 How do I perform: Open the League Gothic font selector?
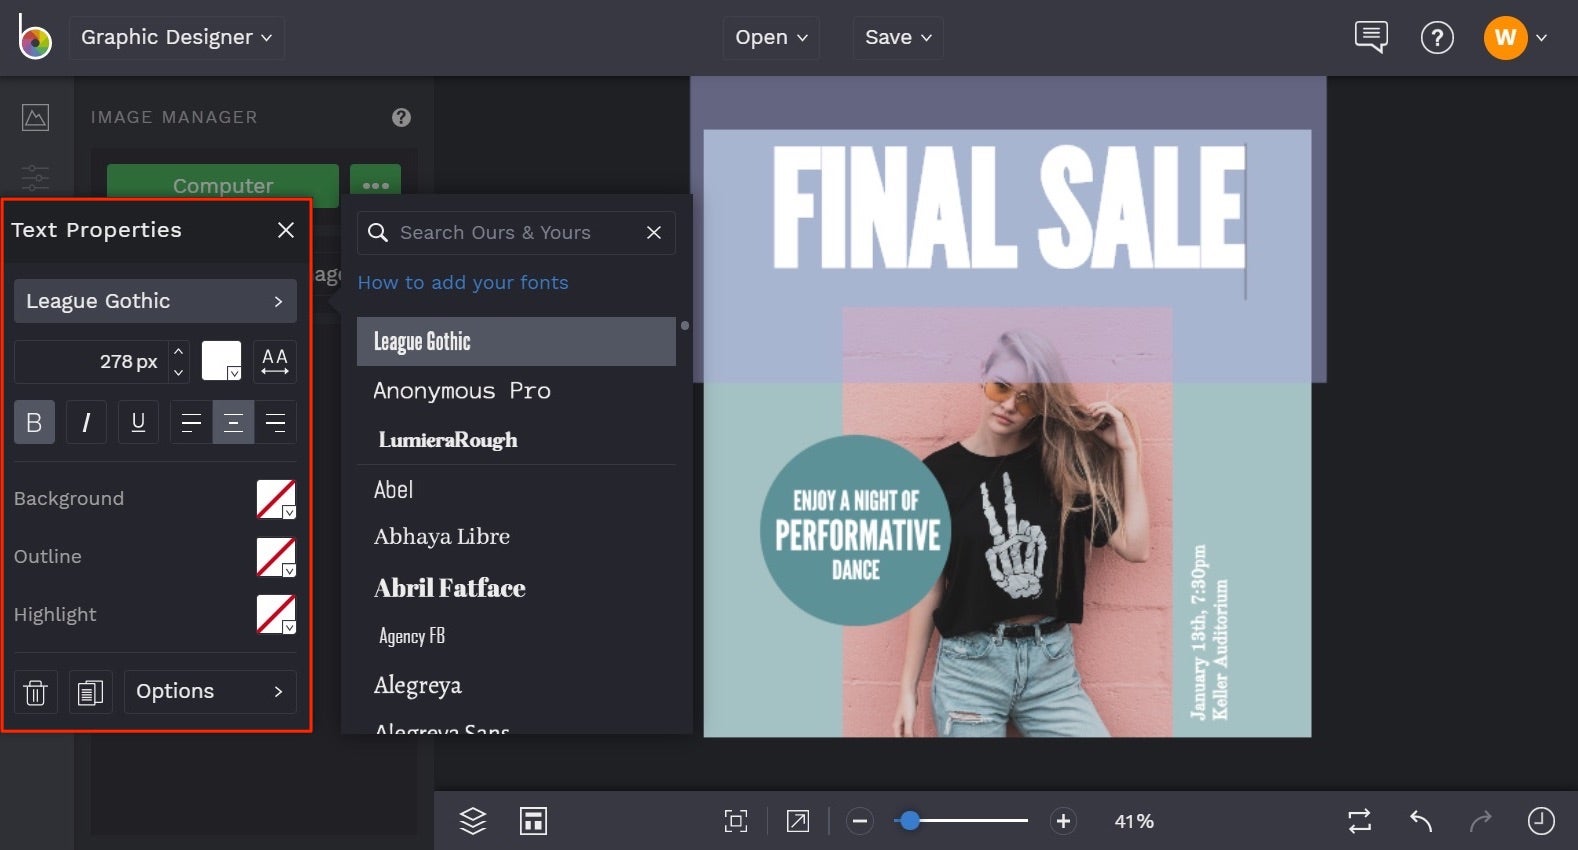[155, 301]
